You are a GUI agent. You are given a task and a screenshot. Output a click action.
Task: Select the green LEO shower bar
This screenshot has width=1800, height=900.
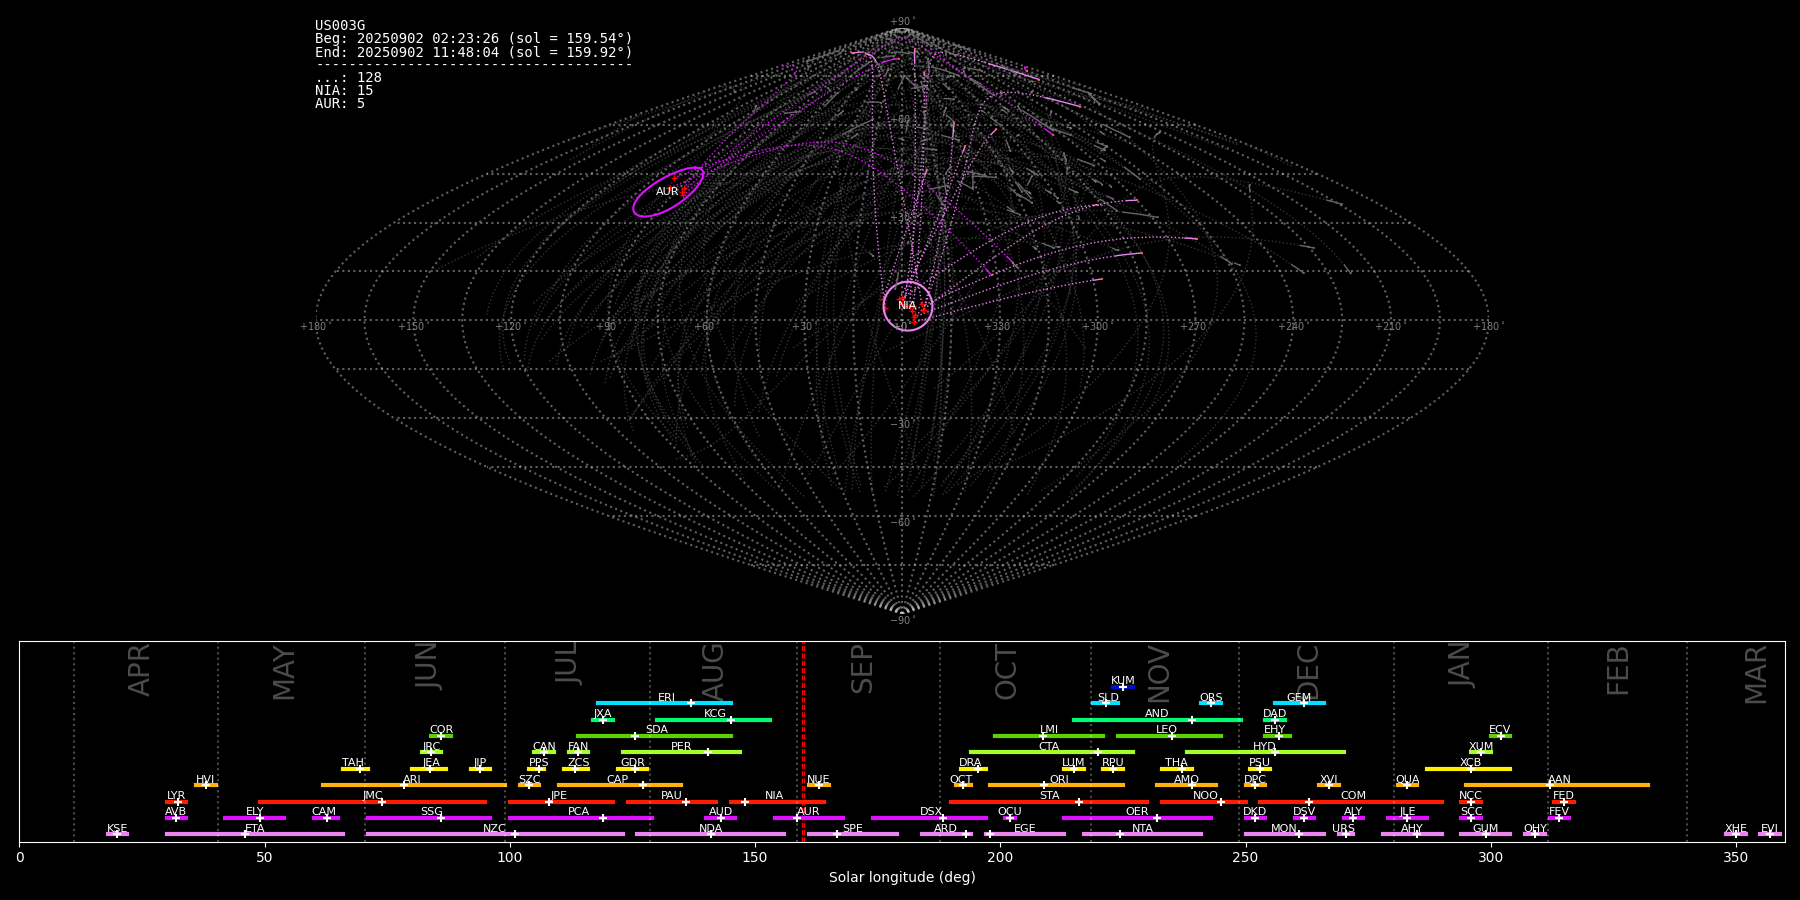(x=1169, y=735)
